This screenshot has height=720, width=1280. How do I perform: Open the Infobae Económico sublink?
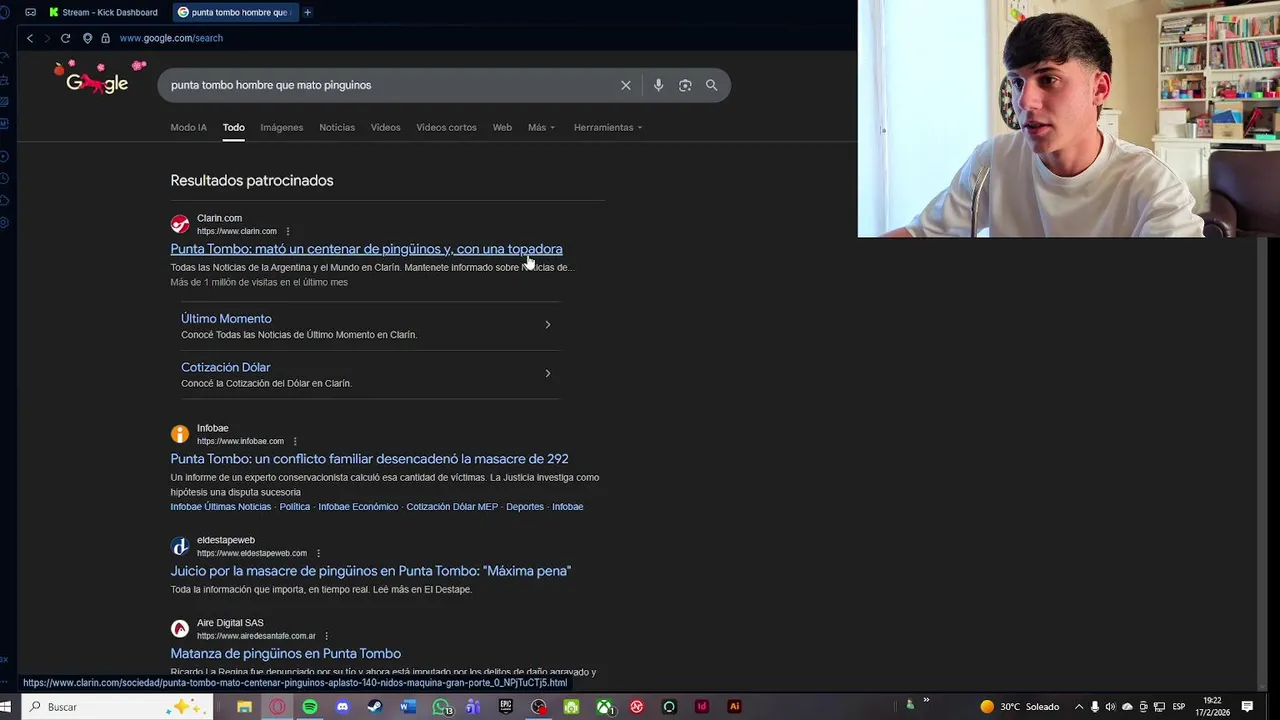(358, 507)
